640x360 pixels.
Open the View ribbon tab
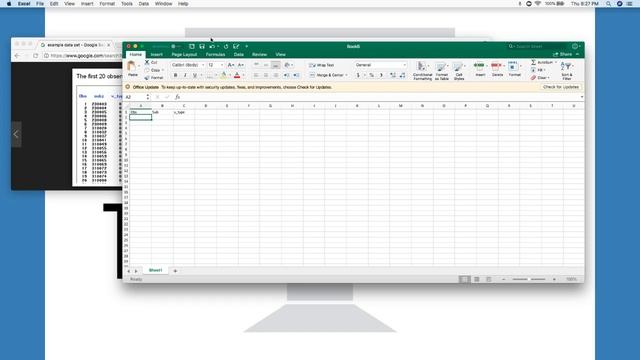point(280,55)
